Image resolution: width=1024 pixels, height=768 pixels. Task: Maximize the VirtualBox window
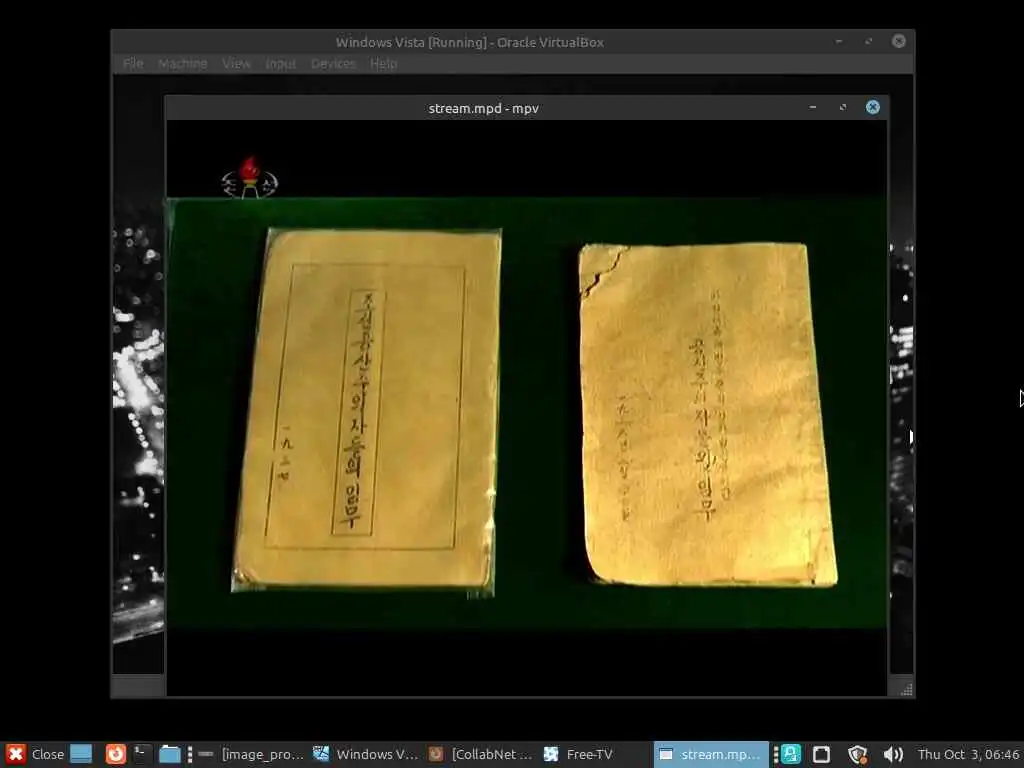(x=869, y=41)
